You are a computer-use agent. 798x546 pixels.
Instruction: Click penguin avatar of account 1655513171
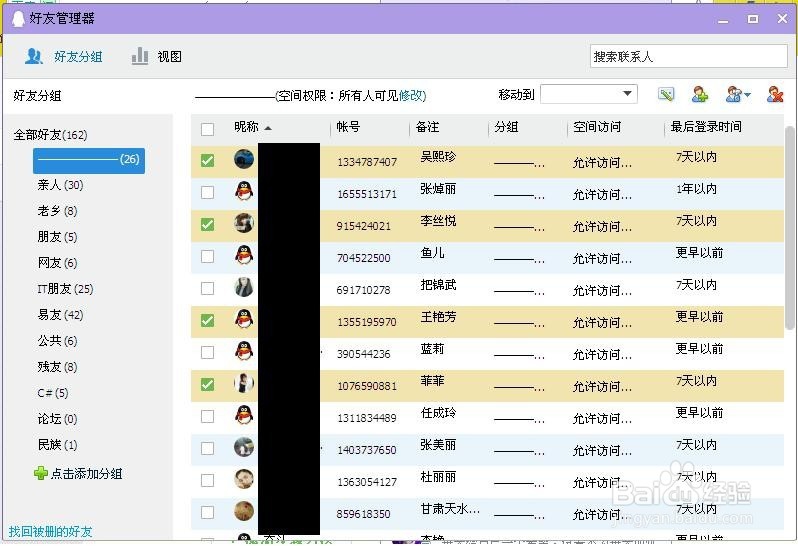[244, 191]
